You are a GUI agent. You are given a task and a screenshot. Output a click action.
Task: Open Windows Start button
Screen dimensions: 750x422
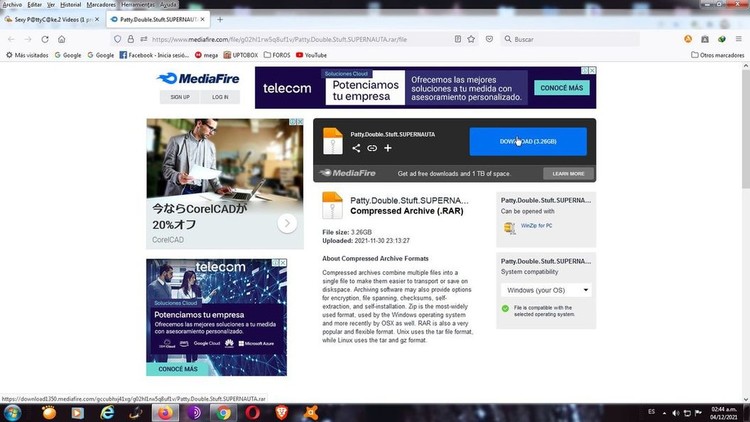point(12,412)
